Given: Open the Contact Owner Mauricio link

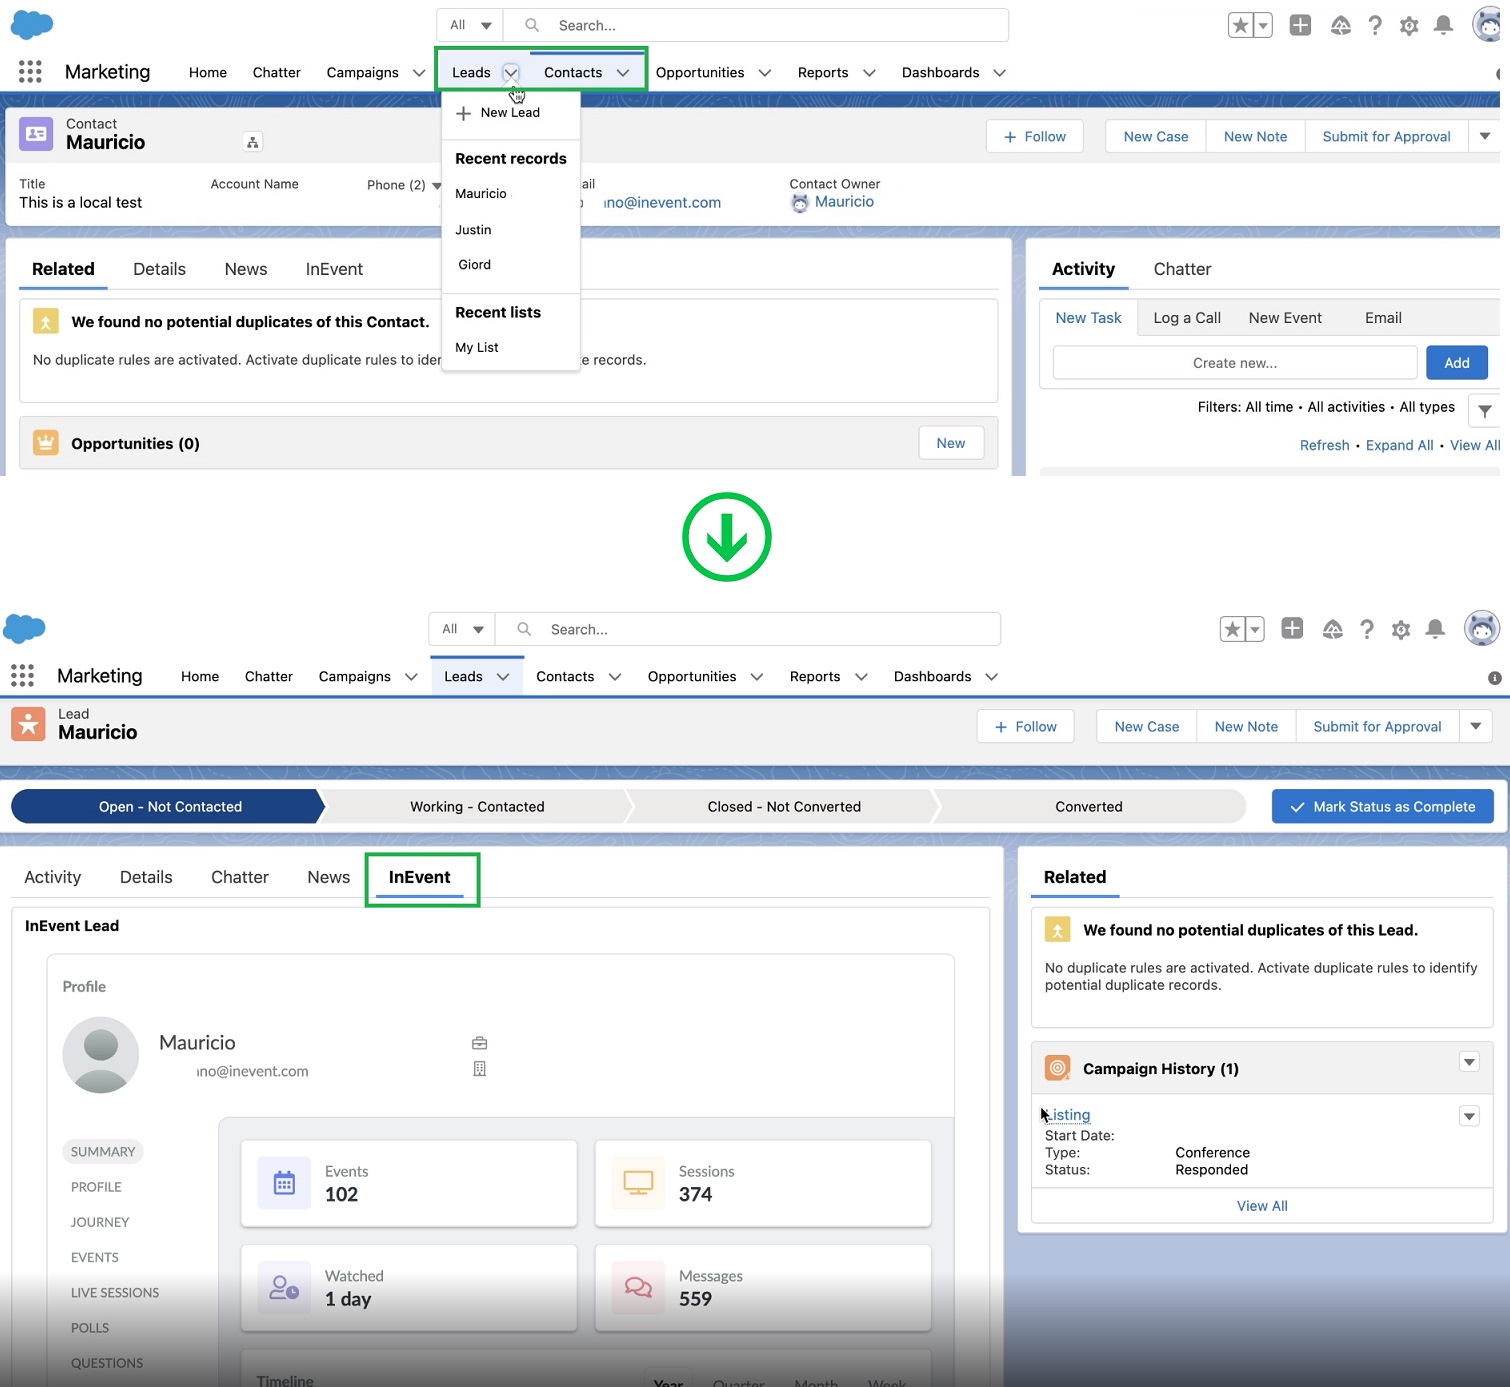Looking at the screenshot, I should point(844,202).
